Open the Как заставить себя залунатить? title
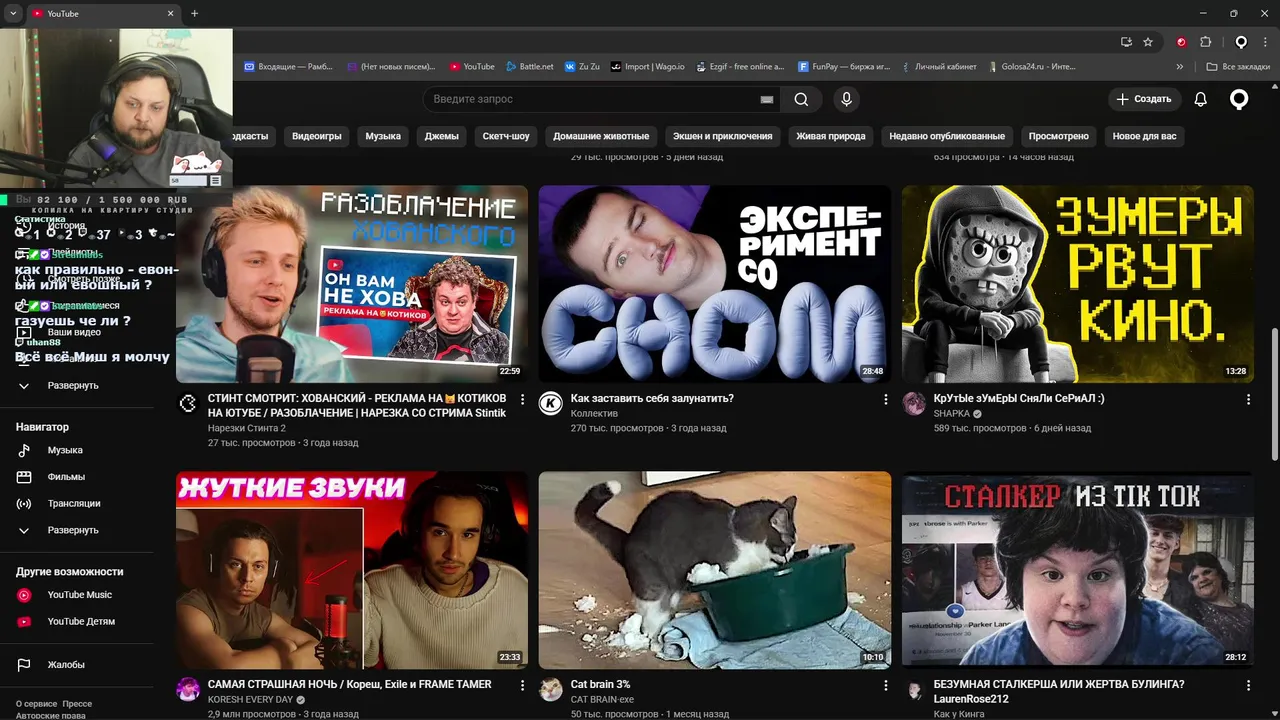Viewport: 1280px width, 720px height. pos(652,398)
